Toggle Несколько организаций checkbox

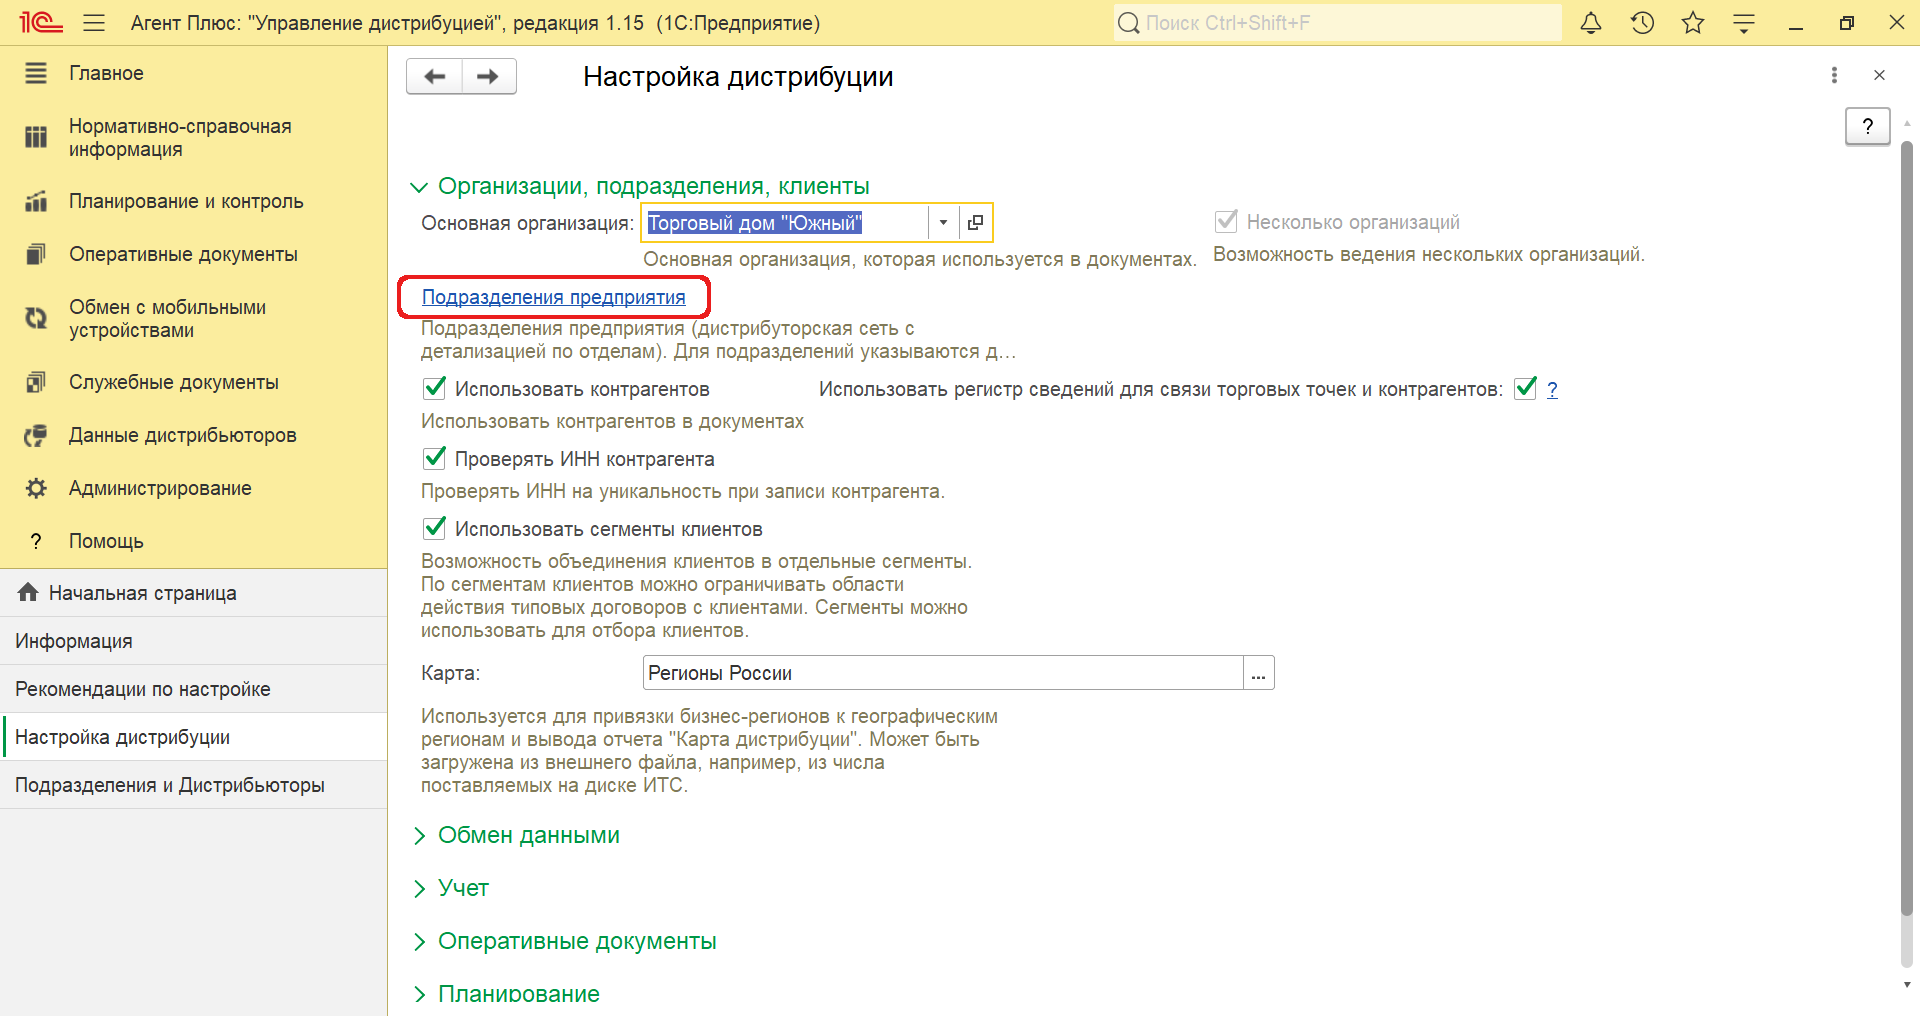[1226, 221]
